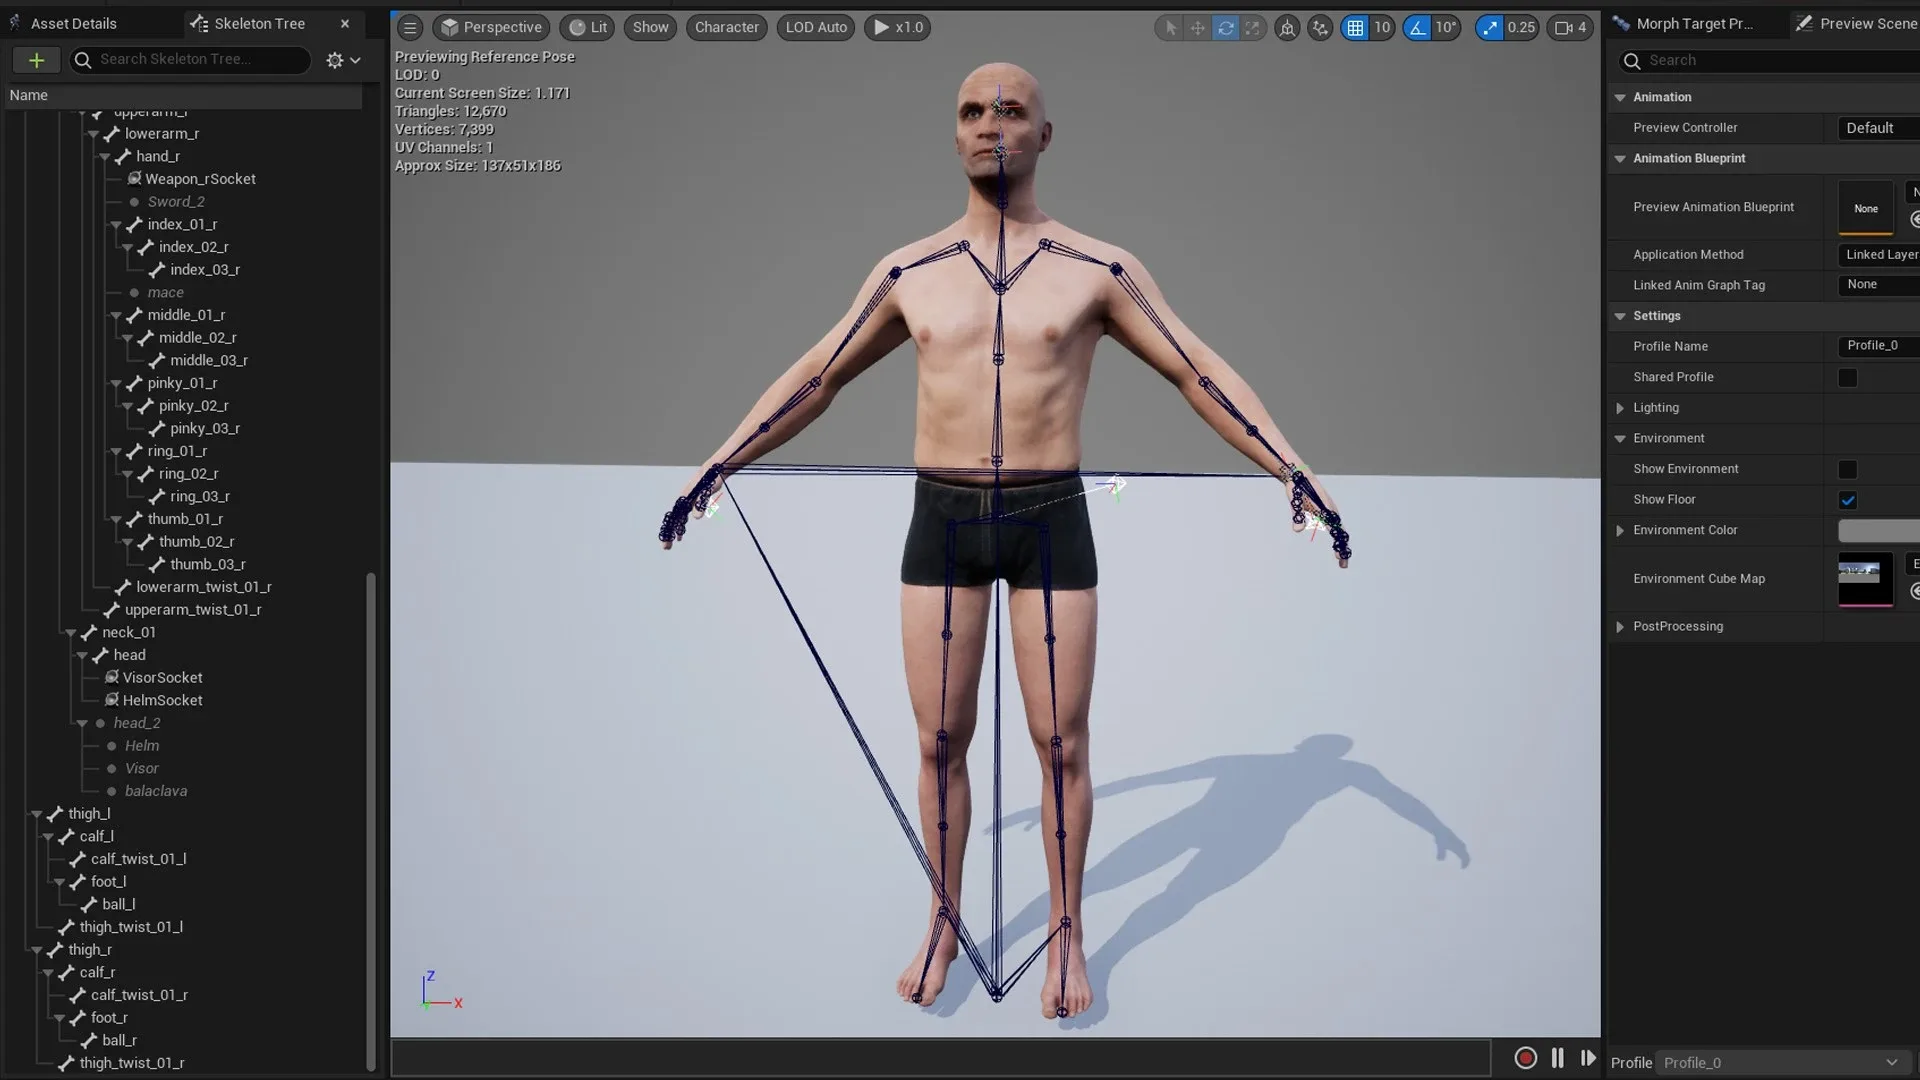Click the red record animation button

(x=1525, y=1058)
